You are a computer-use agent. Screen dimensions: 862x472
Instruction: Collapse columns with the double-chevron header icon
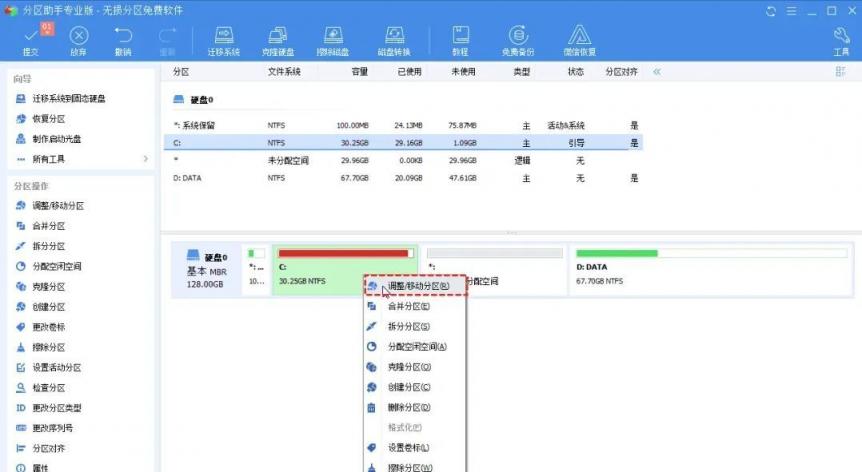coord(657,72)
